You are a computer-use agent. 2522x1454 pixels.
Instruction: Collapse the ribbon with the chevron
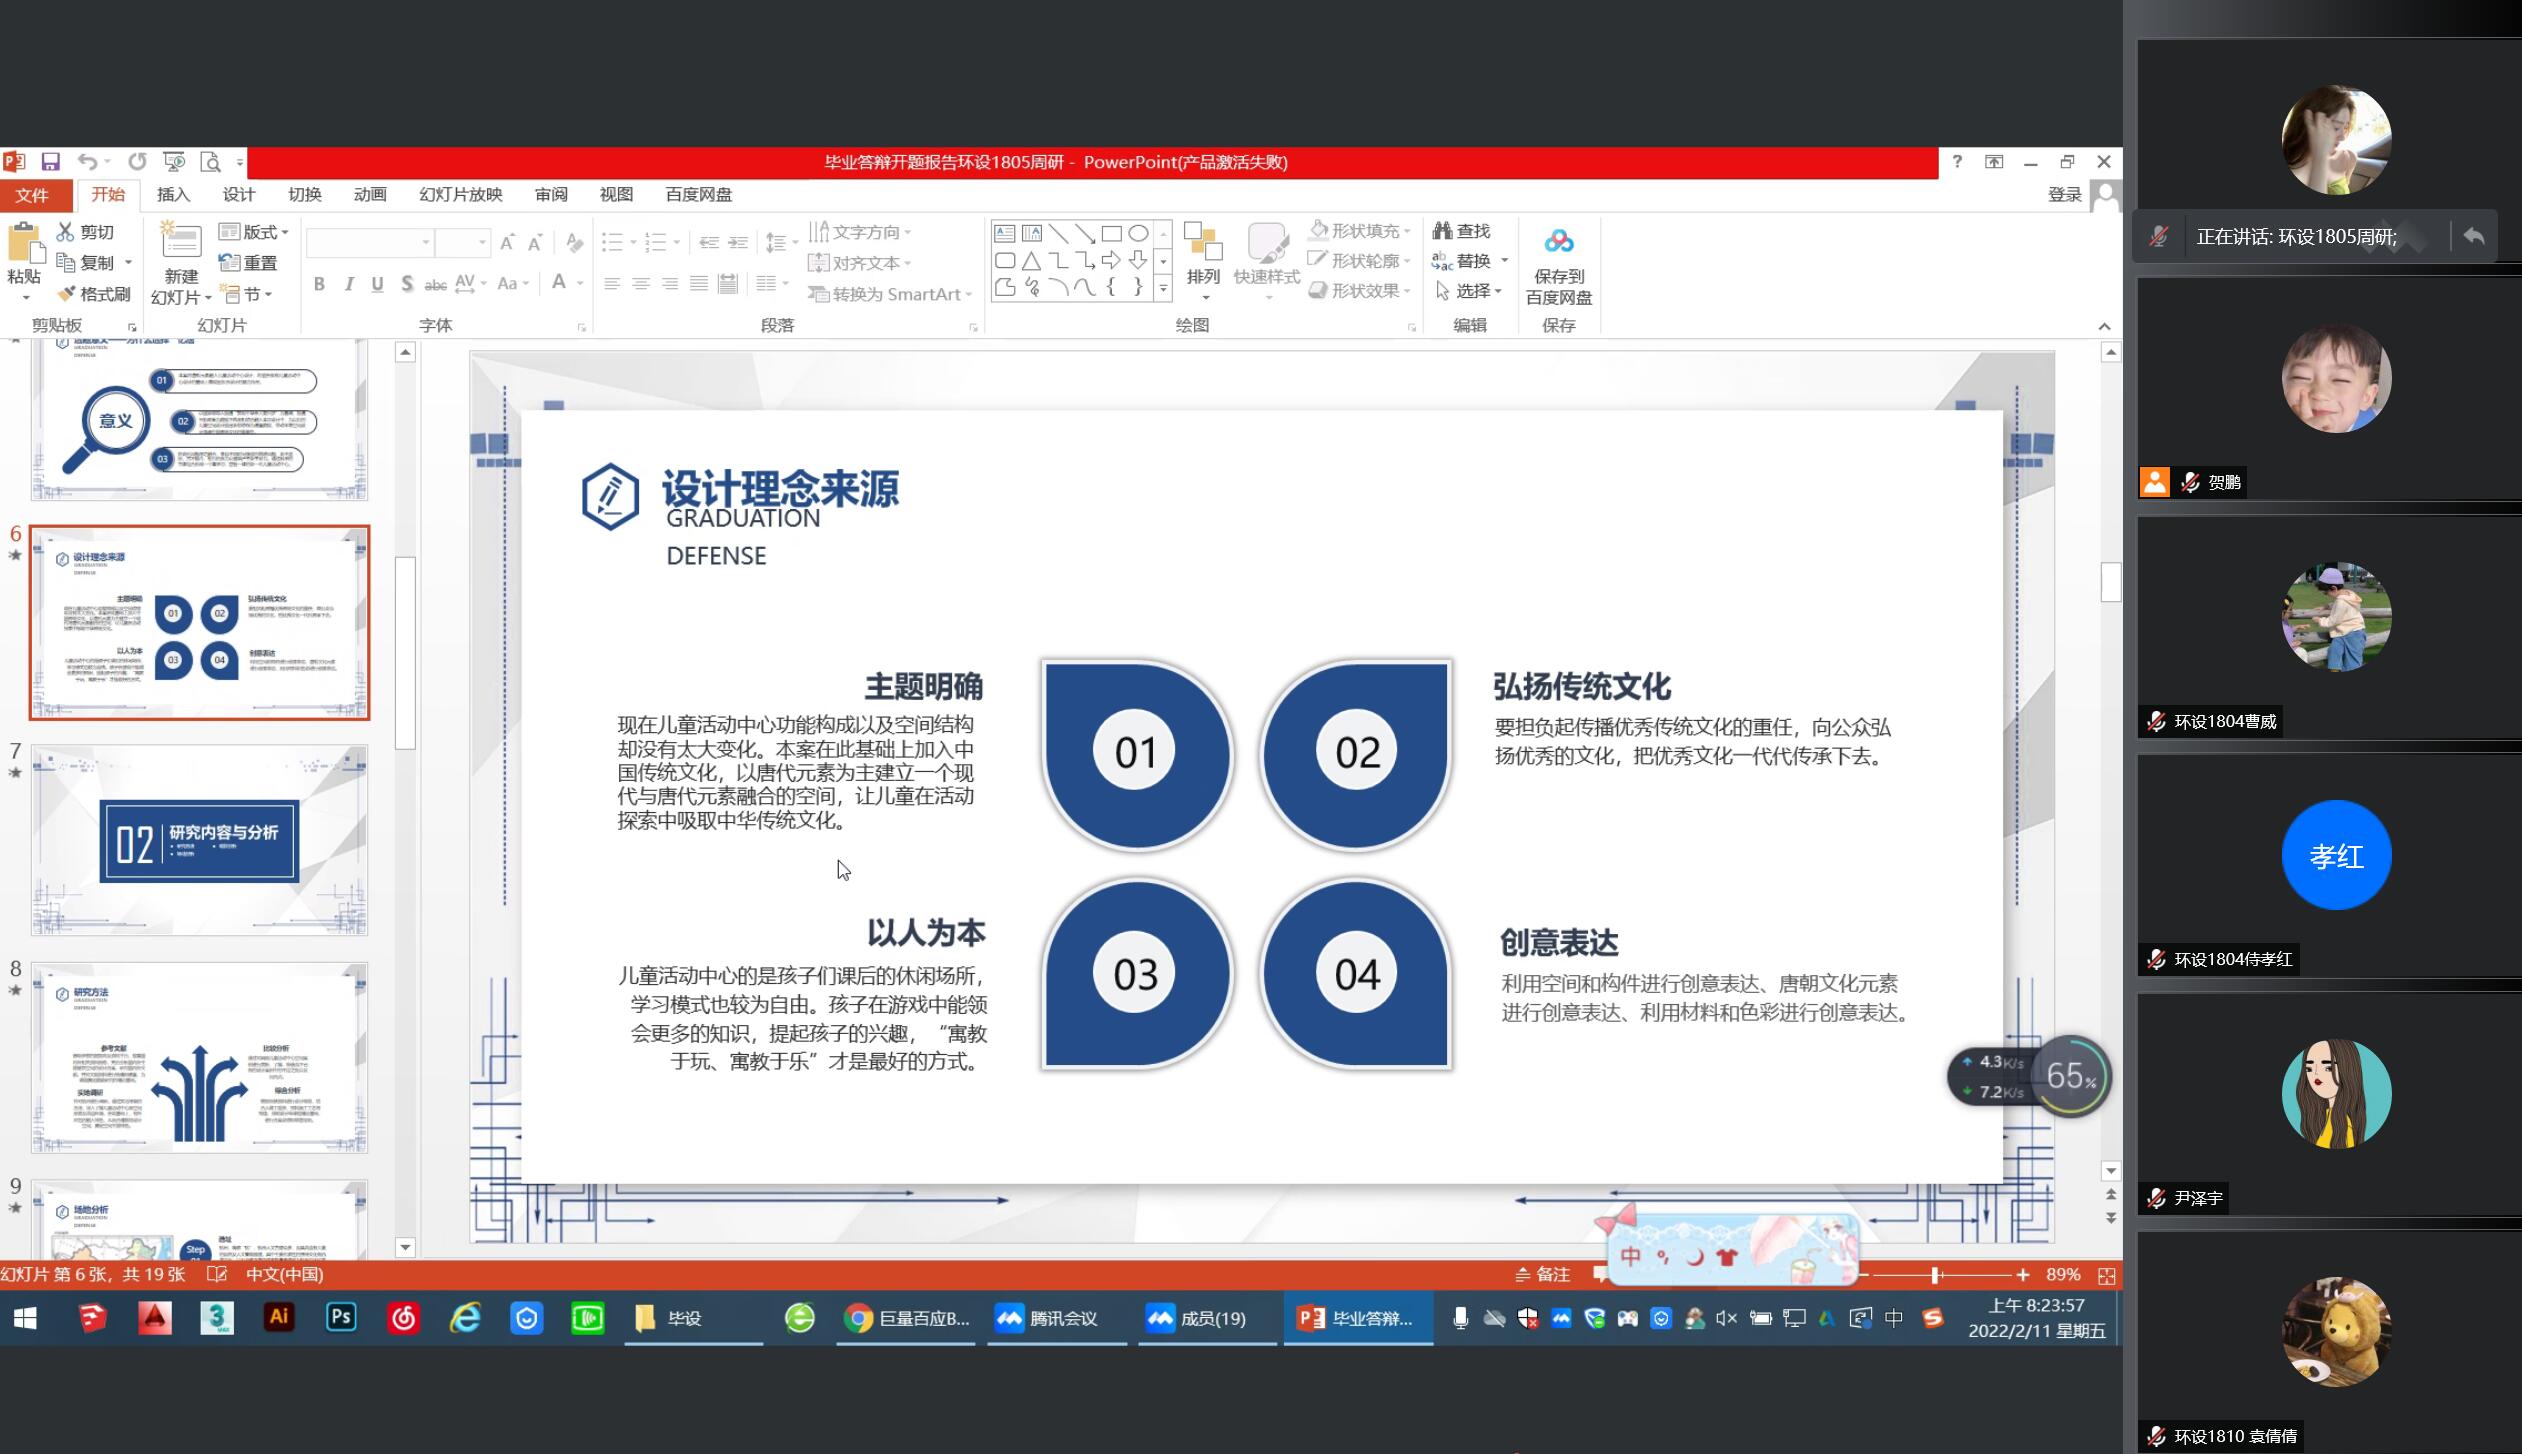click(x=2104, y=326)
